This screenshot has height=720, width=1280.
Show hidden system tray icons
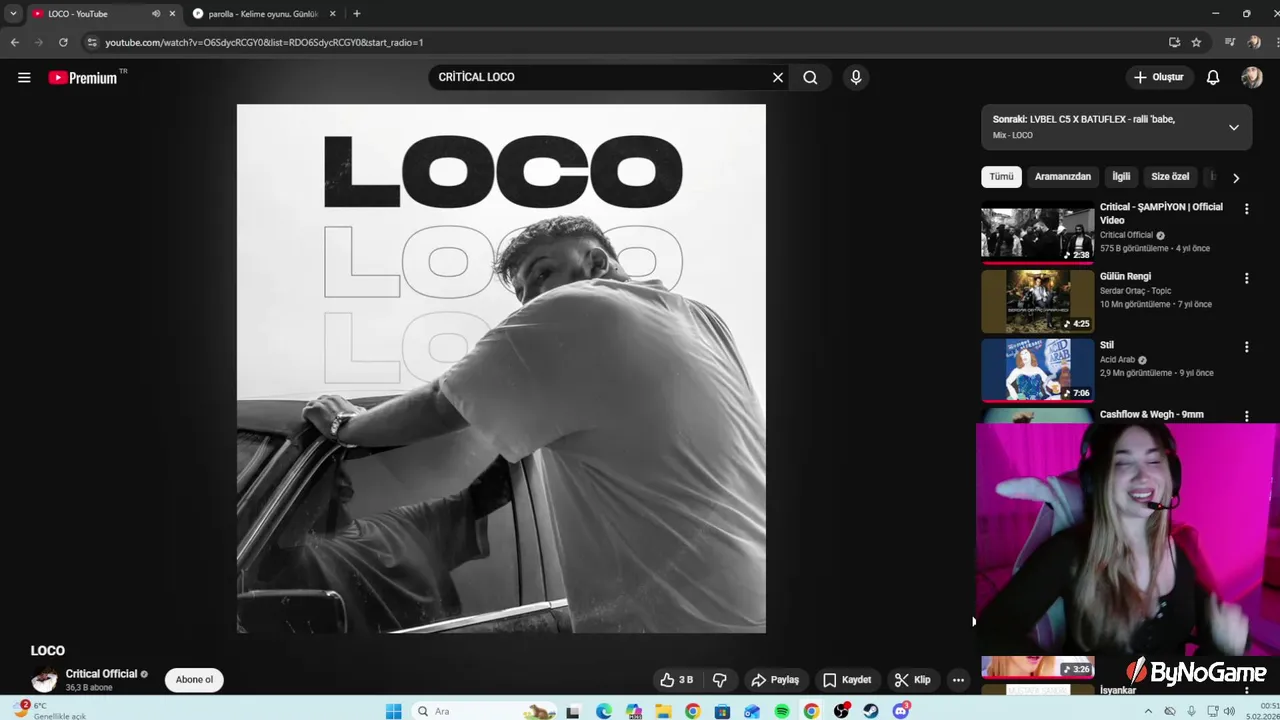(1148, 711)
